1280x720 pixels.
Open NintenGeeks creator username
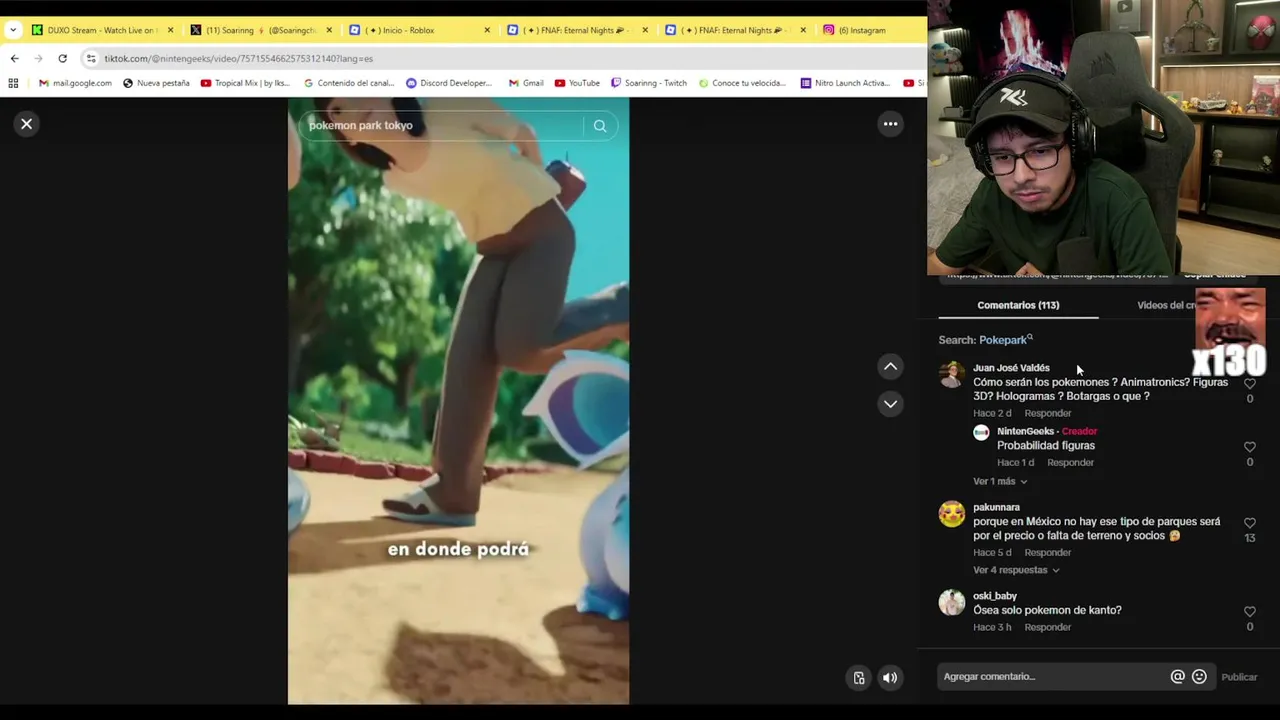tap(1025, 431)
